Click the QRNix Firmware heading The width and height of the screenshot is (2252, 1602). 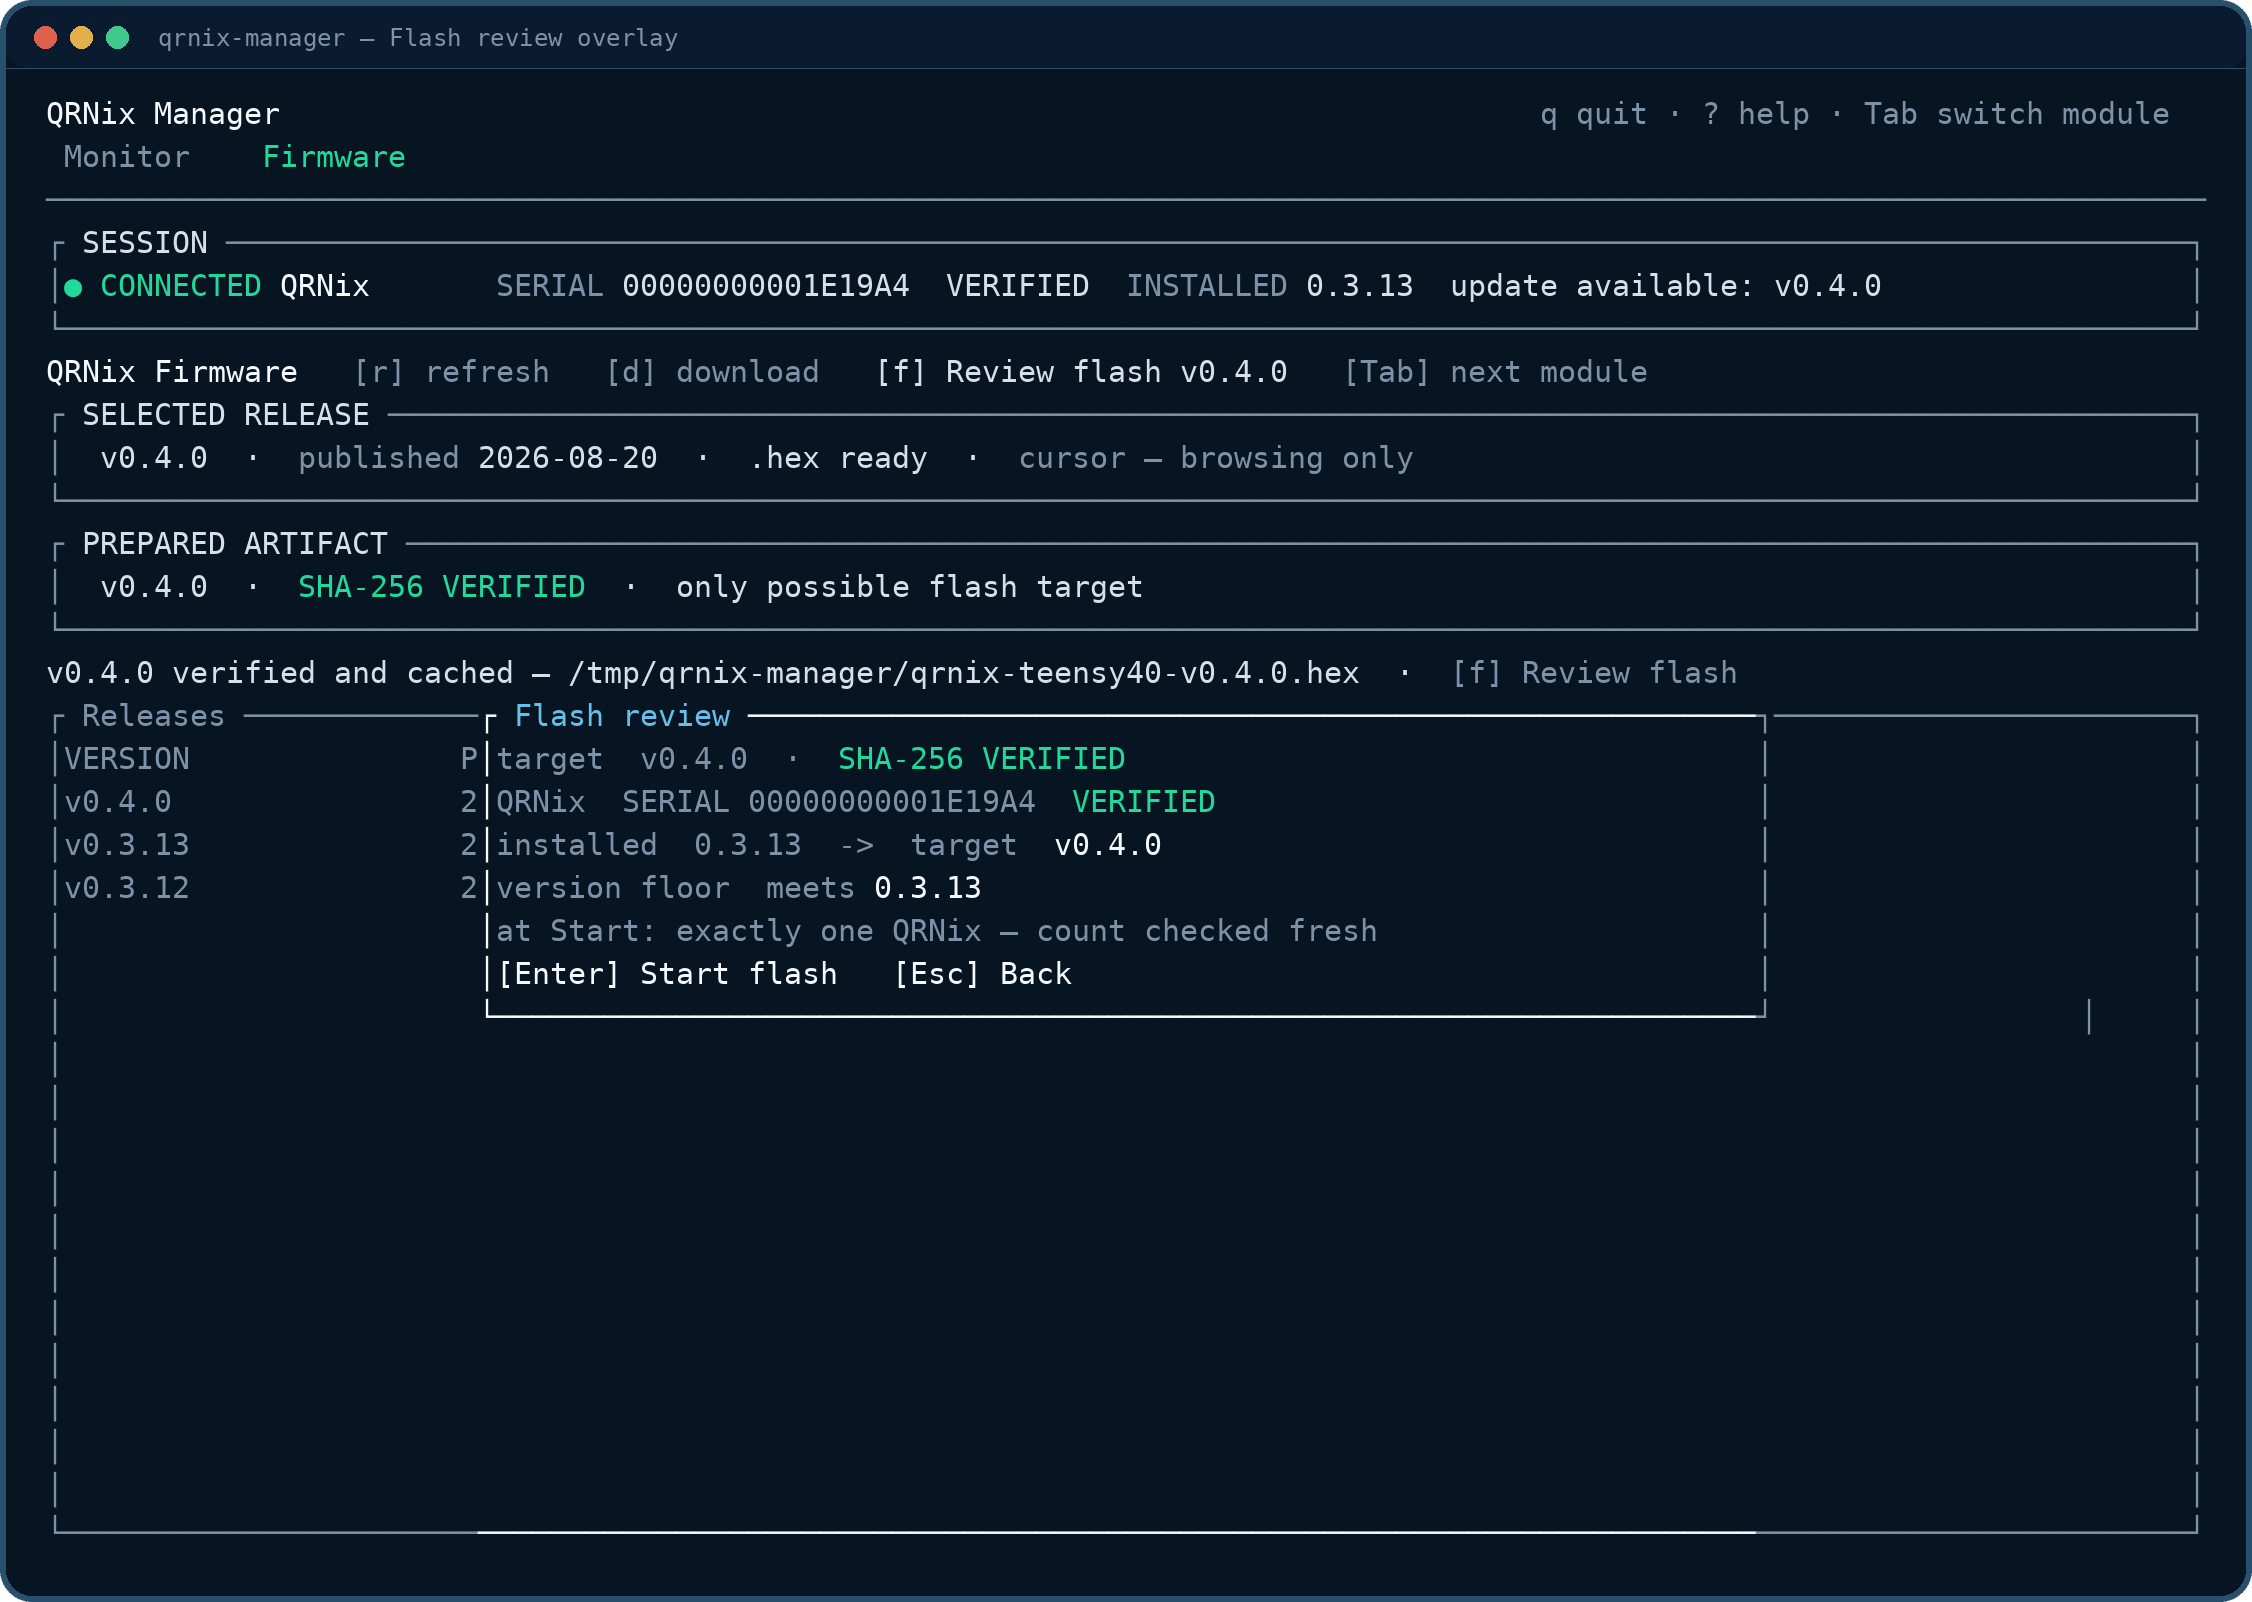pyautogui.click(x=172, y=372)
